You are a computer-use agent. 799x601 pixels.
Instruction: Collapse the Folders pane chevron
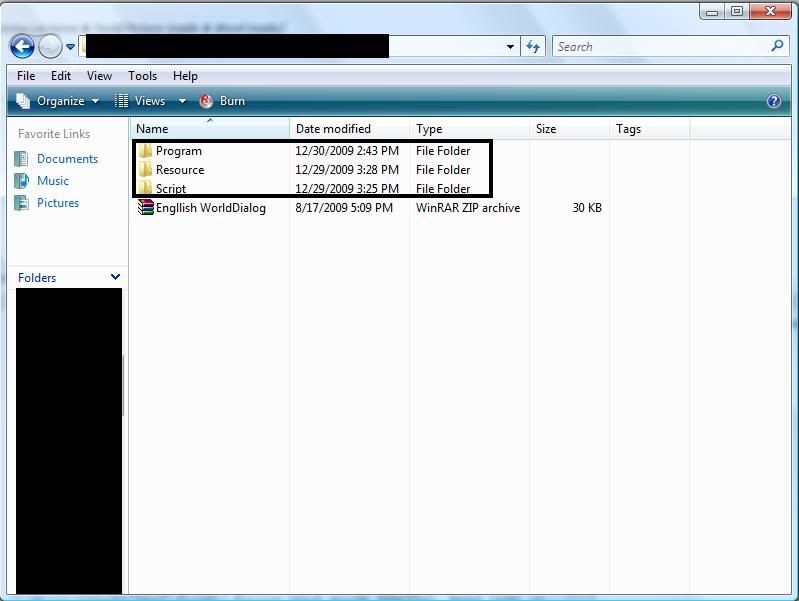coord(115,277)
